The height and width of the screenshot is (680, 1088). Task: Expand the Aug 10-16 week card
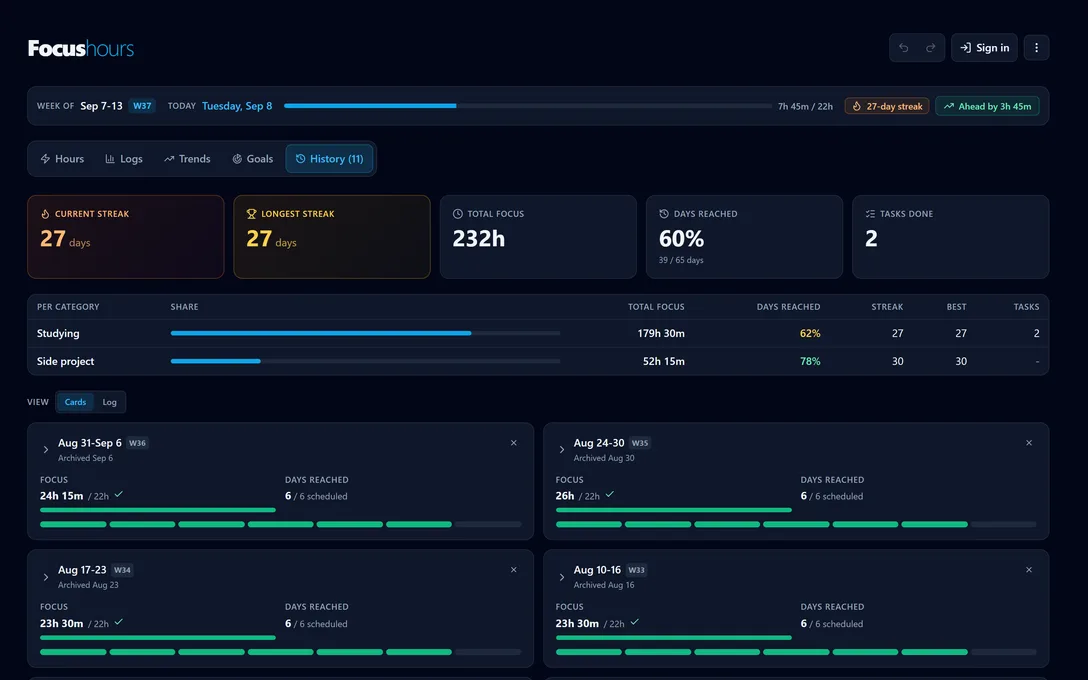coord(561,577)
